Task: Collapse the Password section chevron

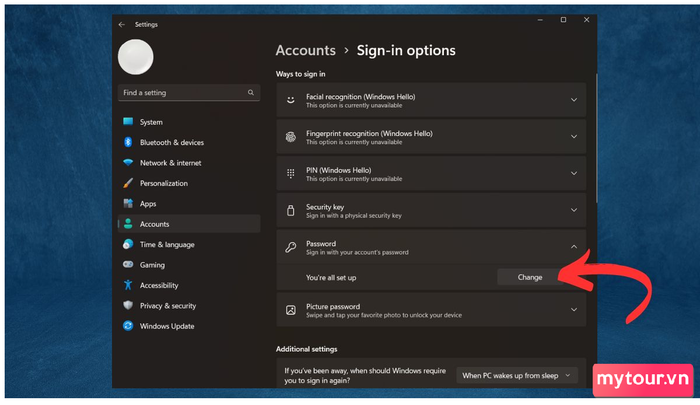Action: (x=574, y=246)
